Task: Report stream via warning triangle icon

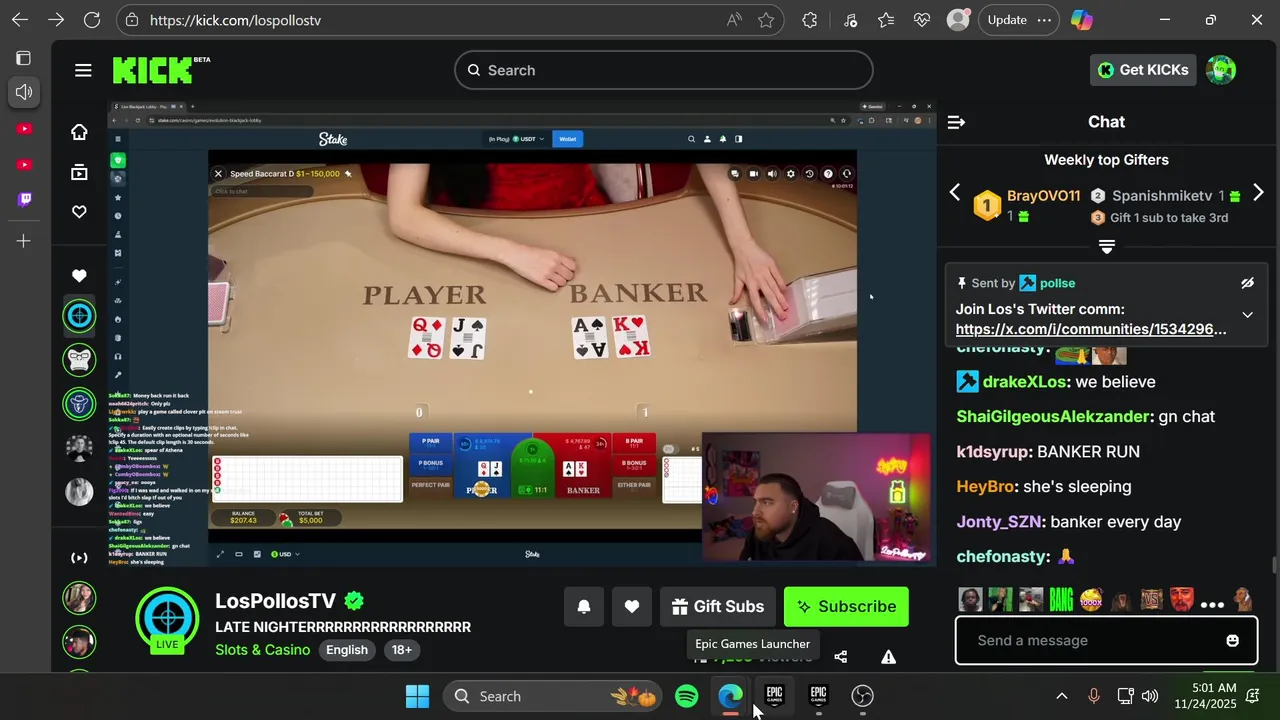Action: tap(888, 657)
